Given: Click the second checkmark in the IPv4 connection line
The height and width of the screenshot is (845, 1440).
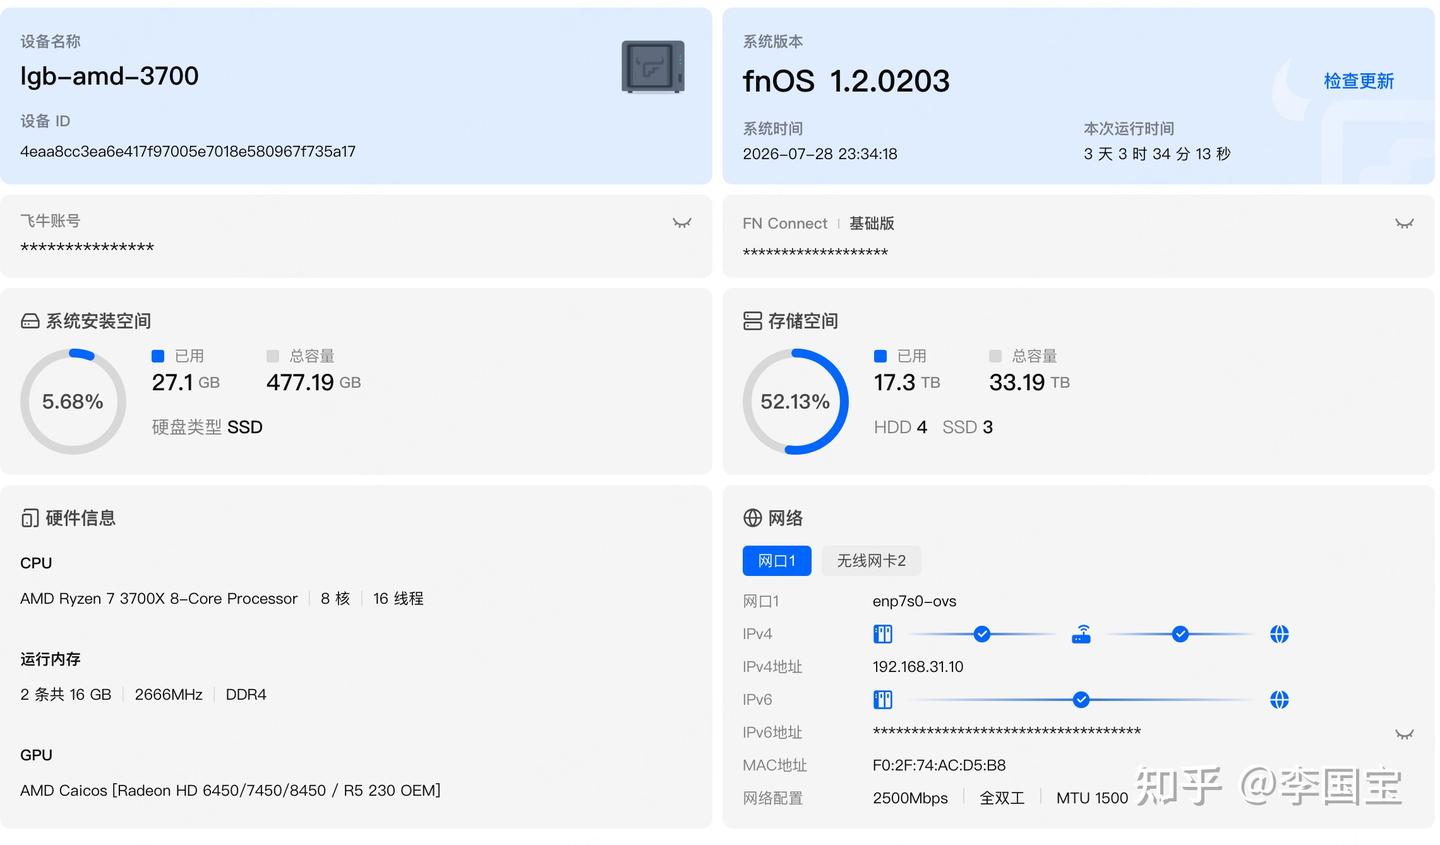Looking at the screenshot, I should tap(1180, 634).
